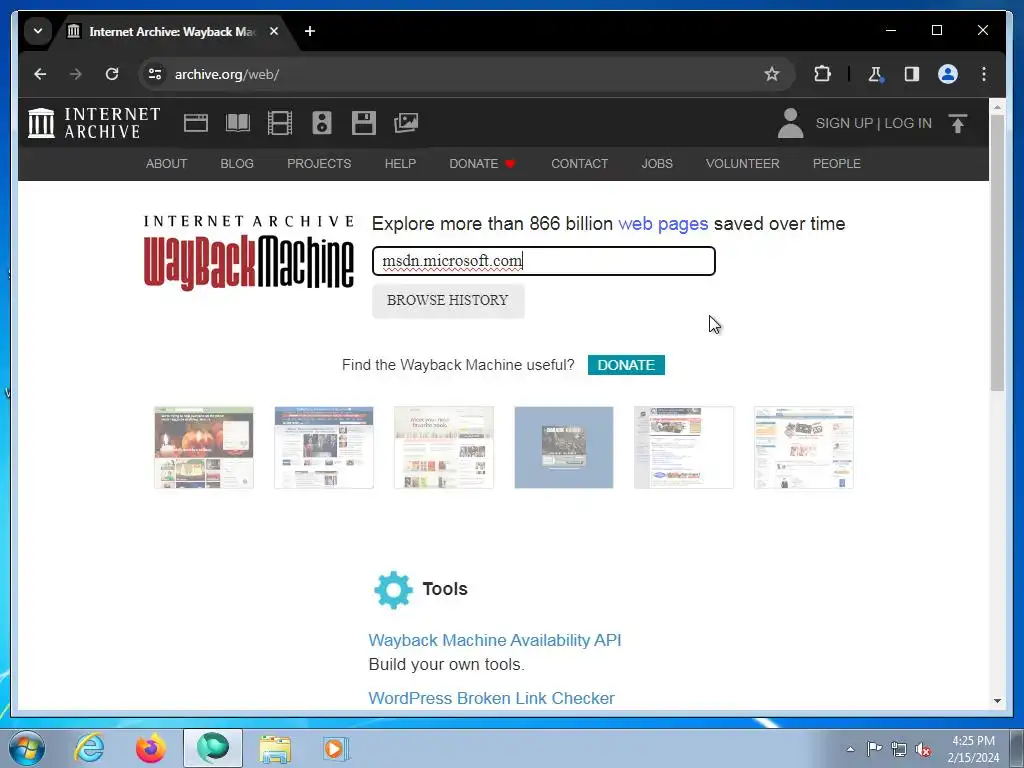Click the BROWSE HISTORY button

[x=448, y=300]
